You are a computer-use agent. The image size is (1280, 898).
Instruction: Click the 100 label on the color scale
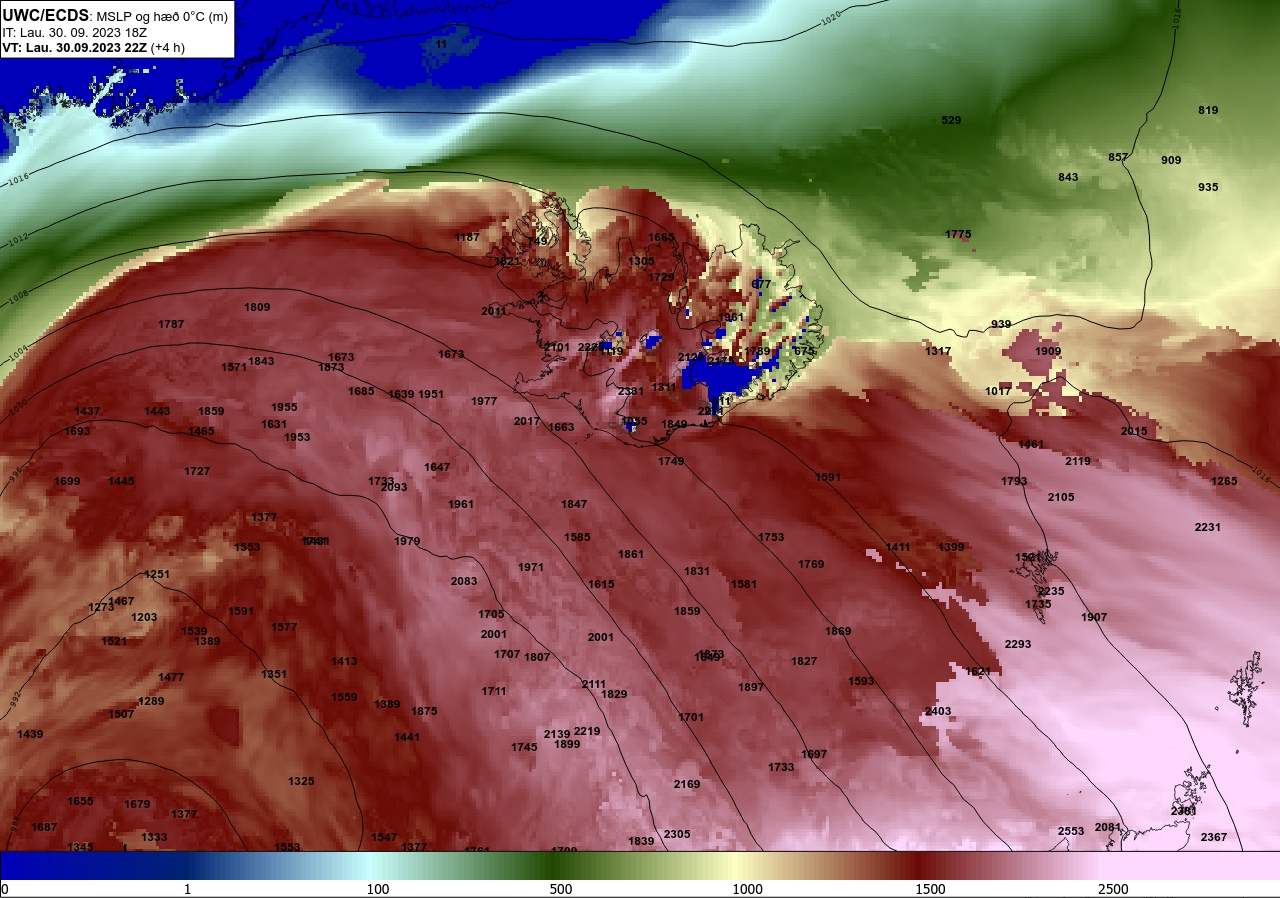click(x=378, y=889)
